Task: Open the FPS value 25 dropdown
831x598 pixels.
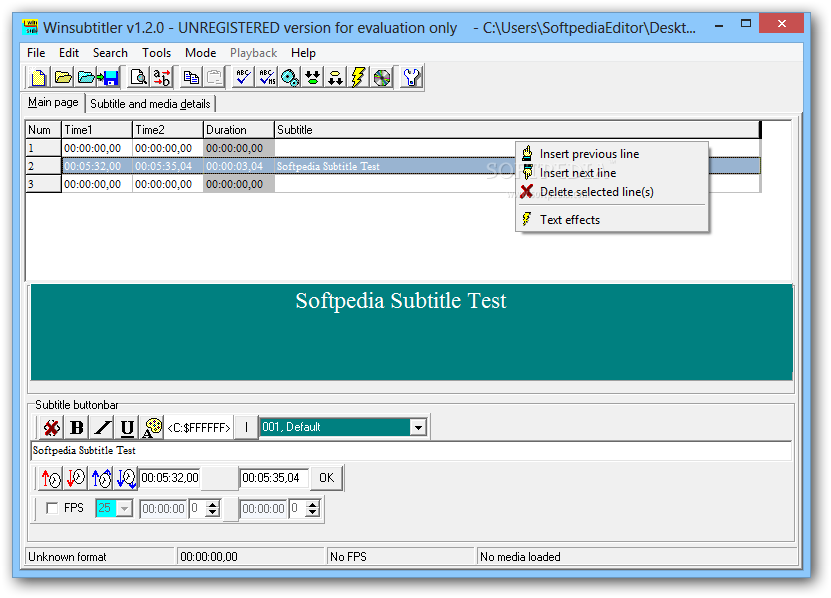Action: pos(124,508)
